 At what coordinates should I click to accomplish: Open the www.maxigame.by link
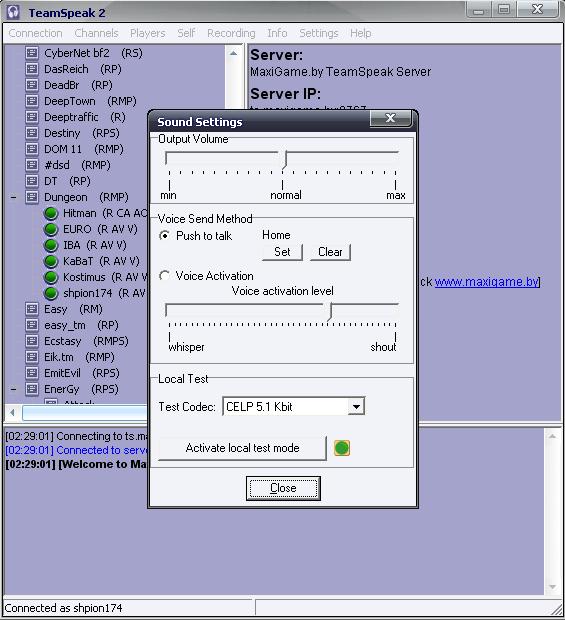486,282
